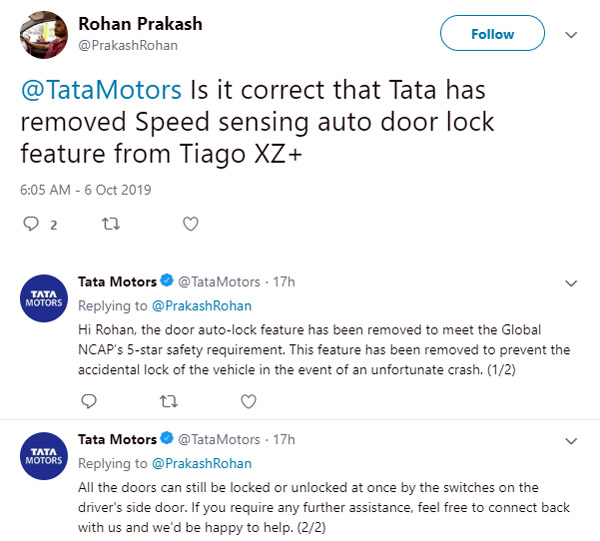The image size is (600, 541).
Task: Expand more options on Tata Motors' (1/2) reply
Action: (571, 283)
